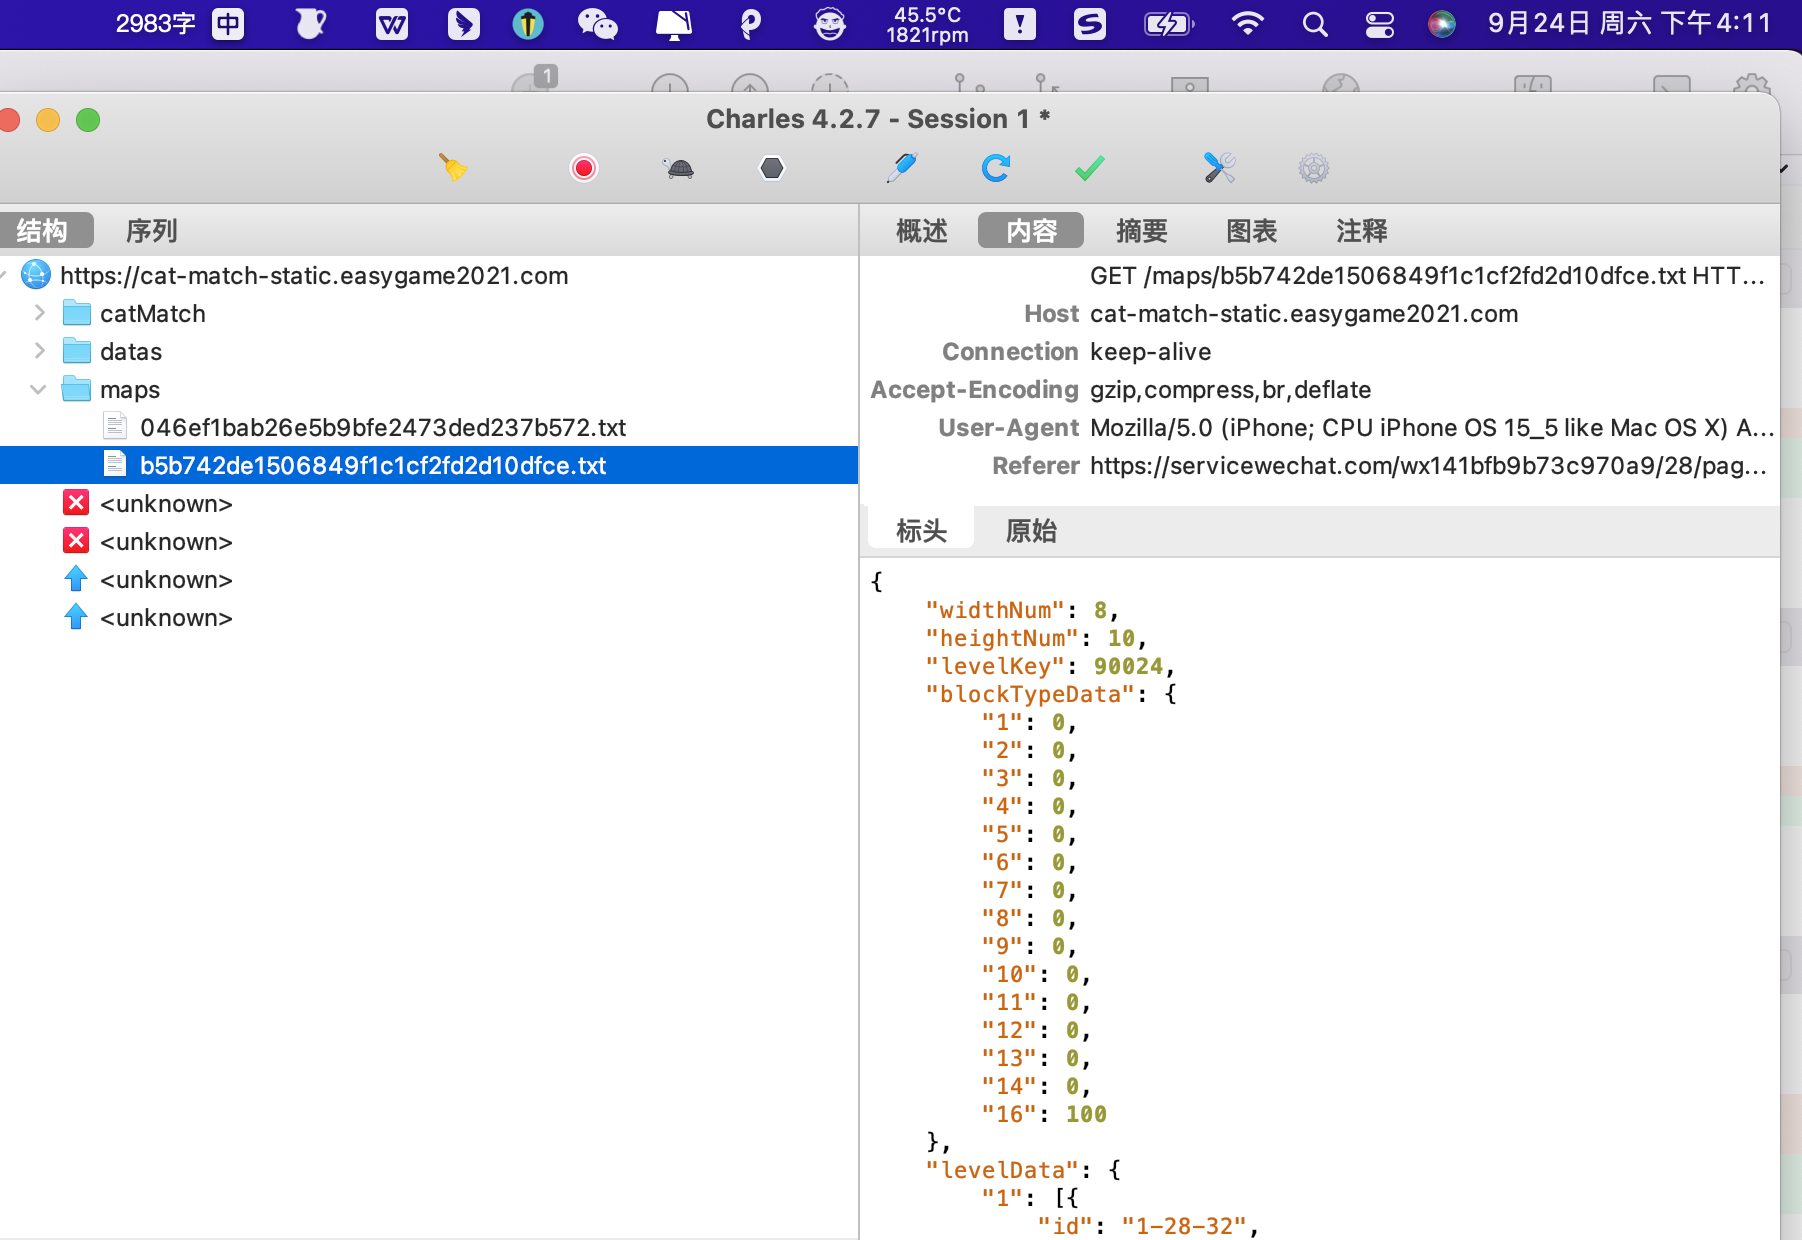Click the document icon beside 046ef1bab26e5b9bfe2473ded237b572.txt
Viewport: 1802px width, 1240px height.
coord(115,426)
